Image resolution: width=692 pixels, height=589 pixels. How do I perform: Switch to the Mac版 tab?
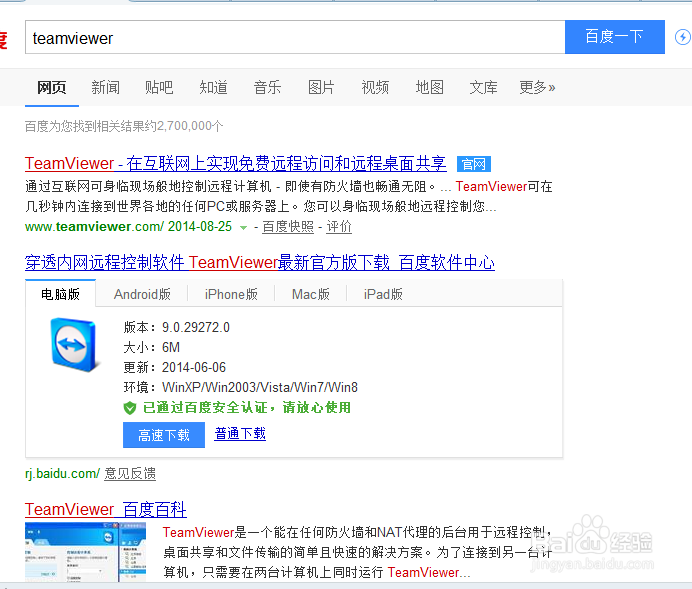(x=311, y=294)
